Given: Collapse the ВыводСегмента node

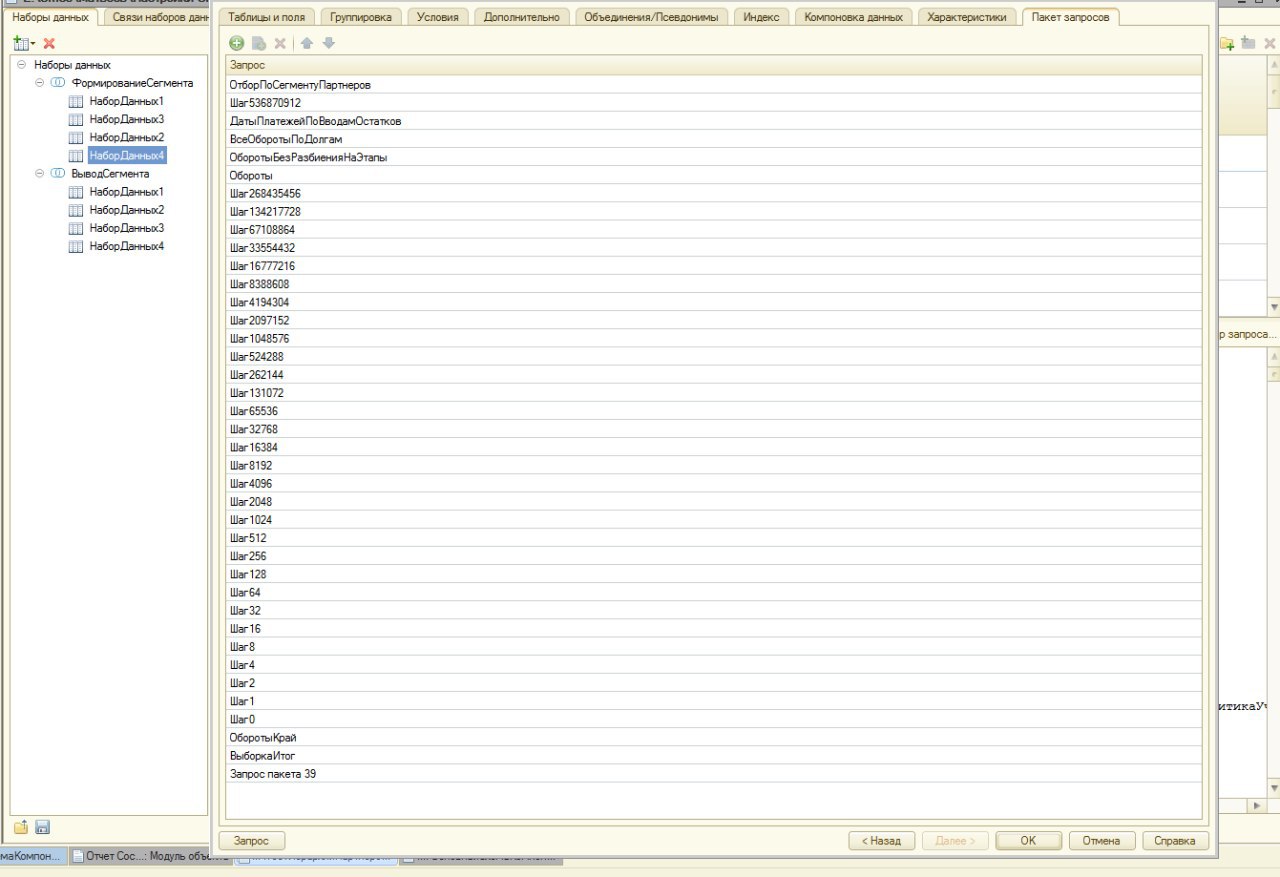Looking at the screenshot, I should click(40, 173).
